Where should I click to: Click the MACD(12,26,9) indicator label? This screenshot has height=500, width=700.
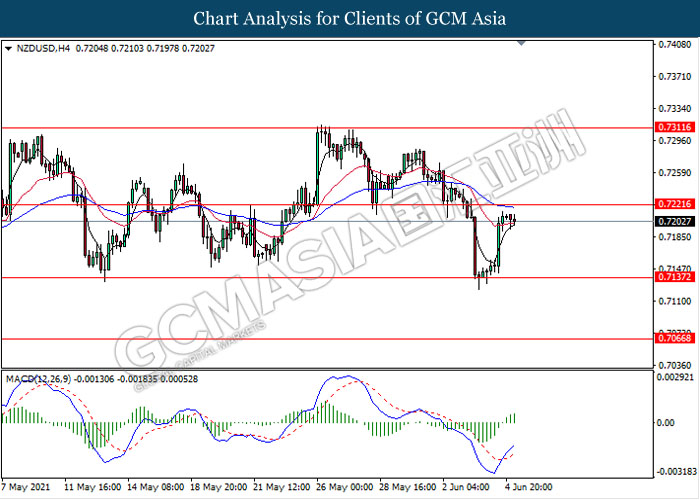point(38,379)
